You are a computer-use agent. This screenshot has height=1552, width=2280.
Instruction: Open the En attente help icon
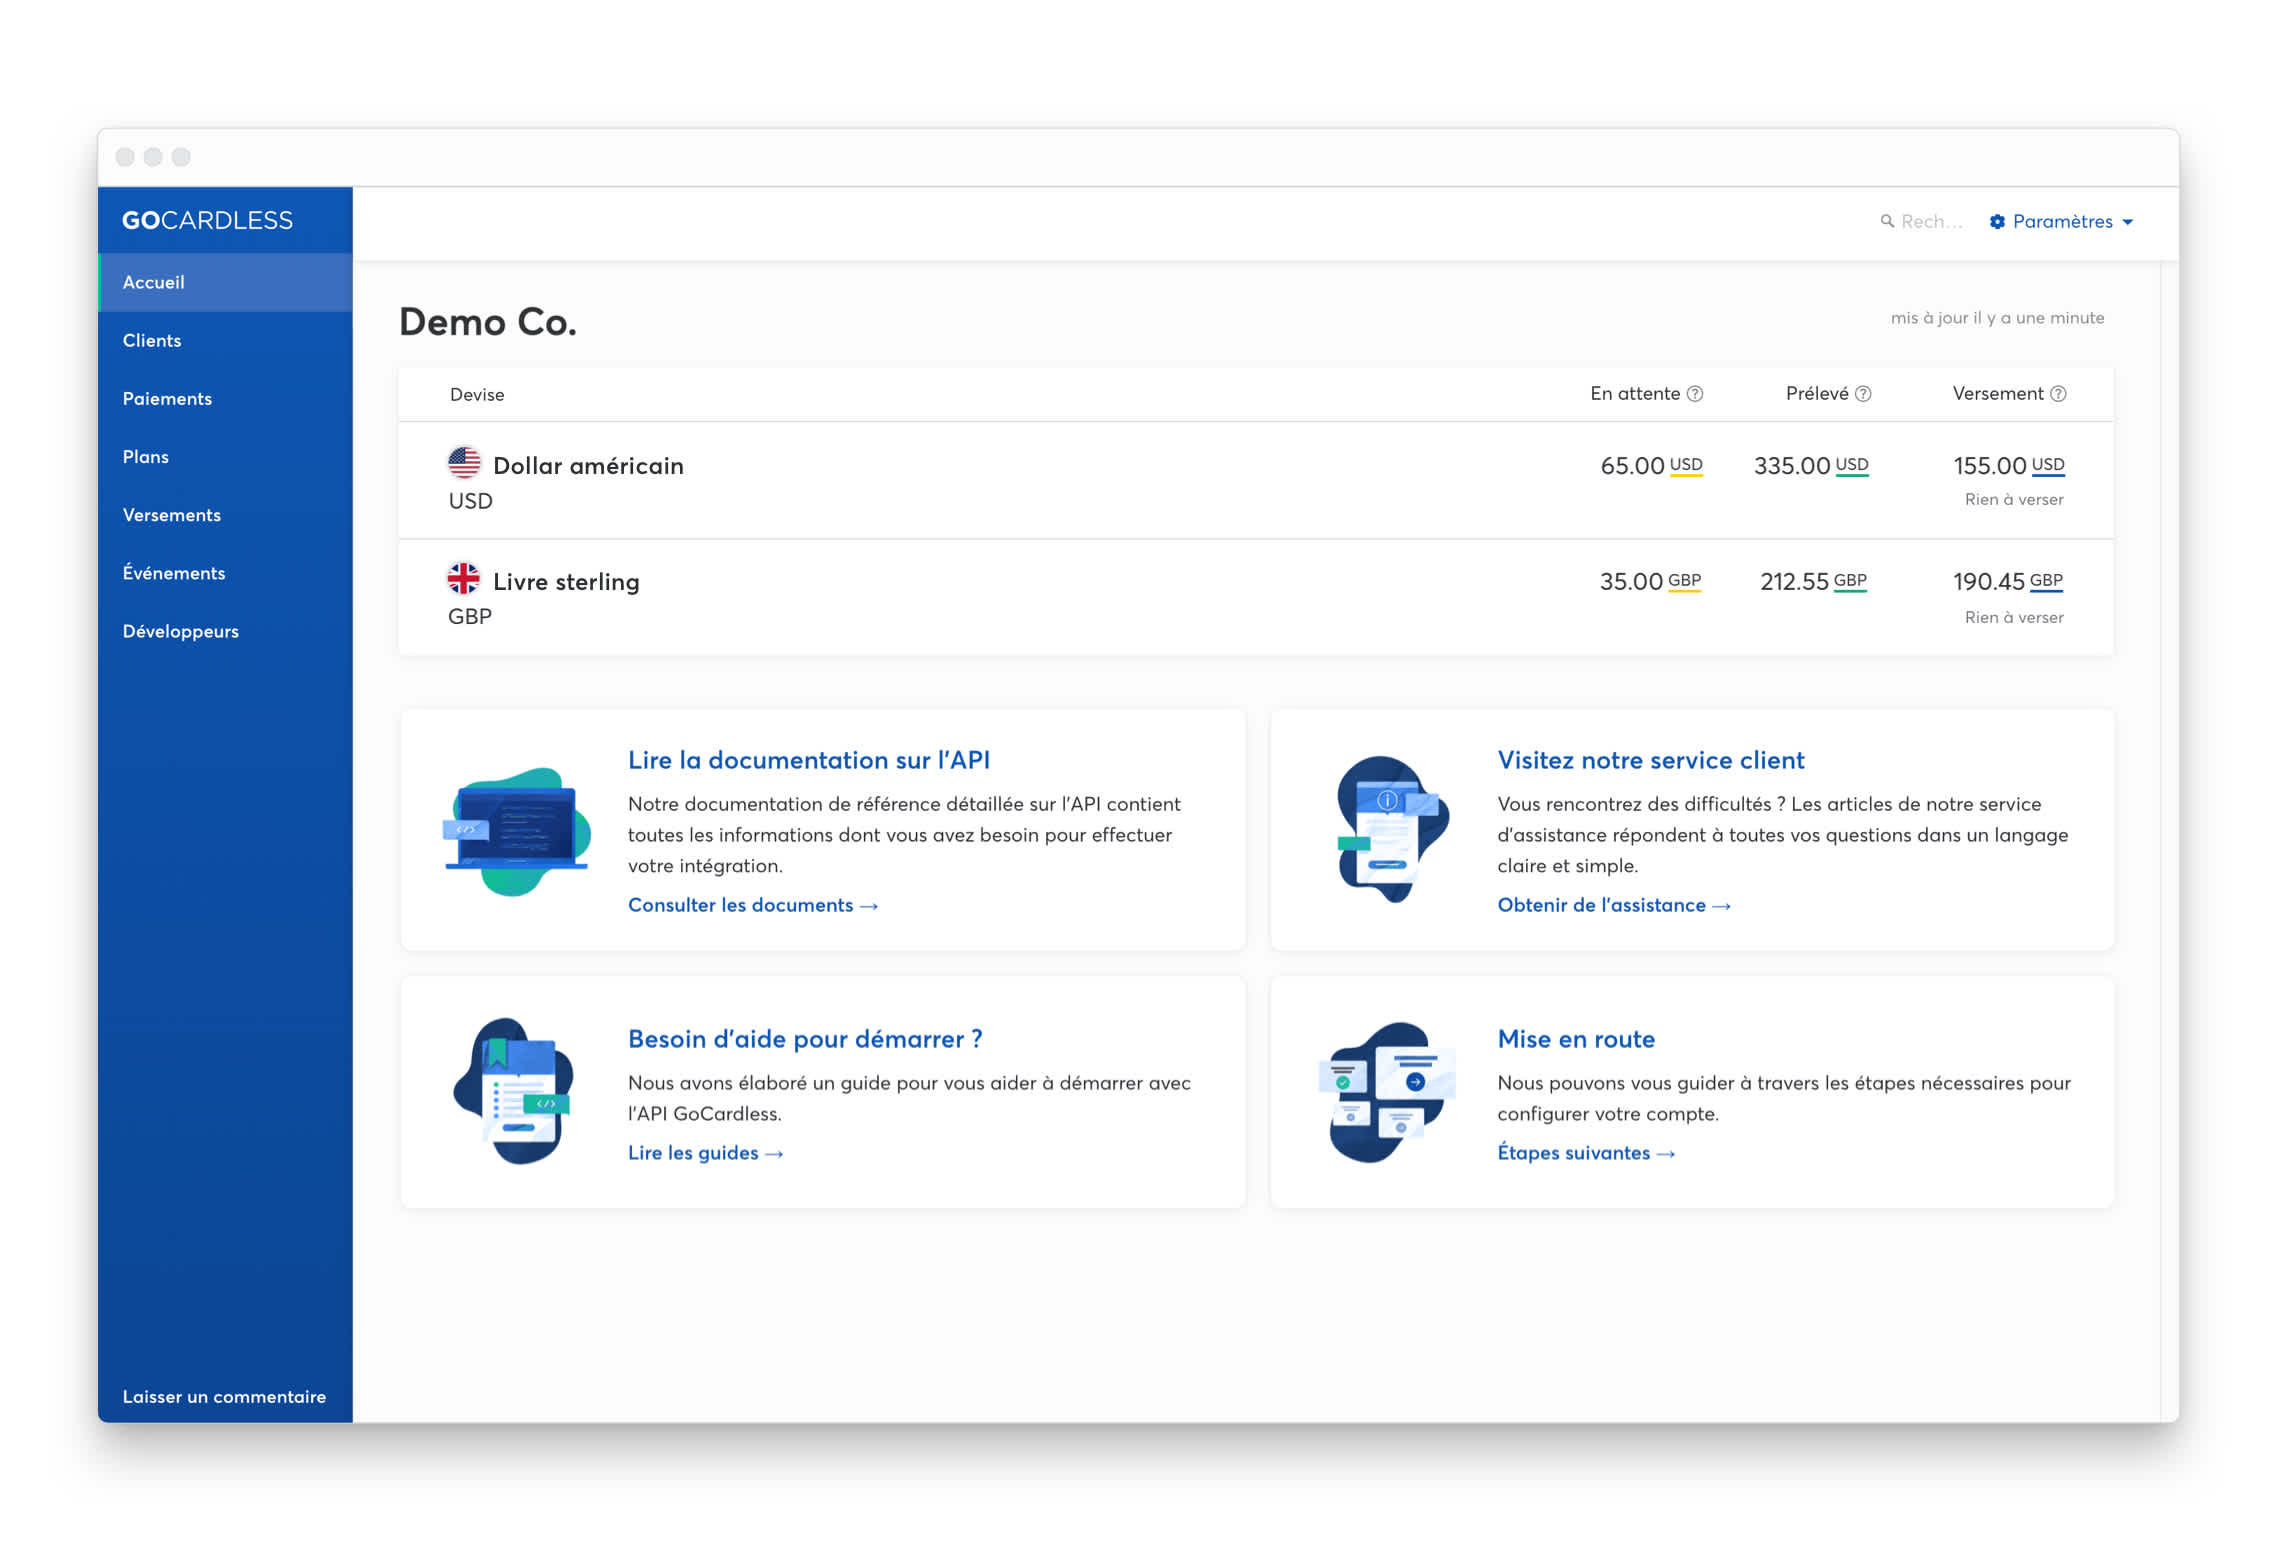coord(1695,394)
